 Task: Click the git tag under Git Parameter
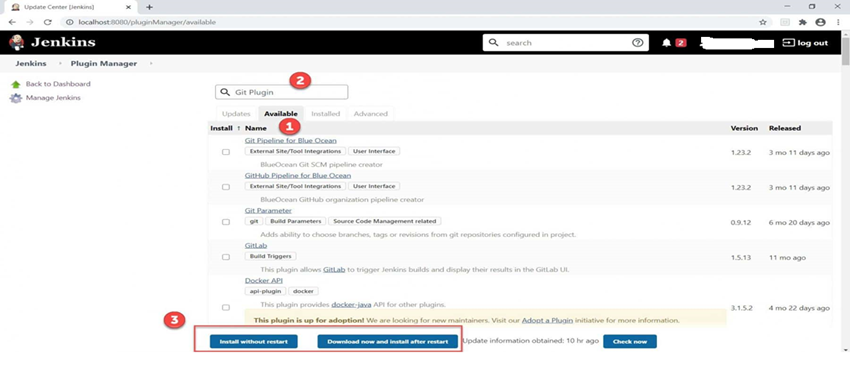[254, 221]
